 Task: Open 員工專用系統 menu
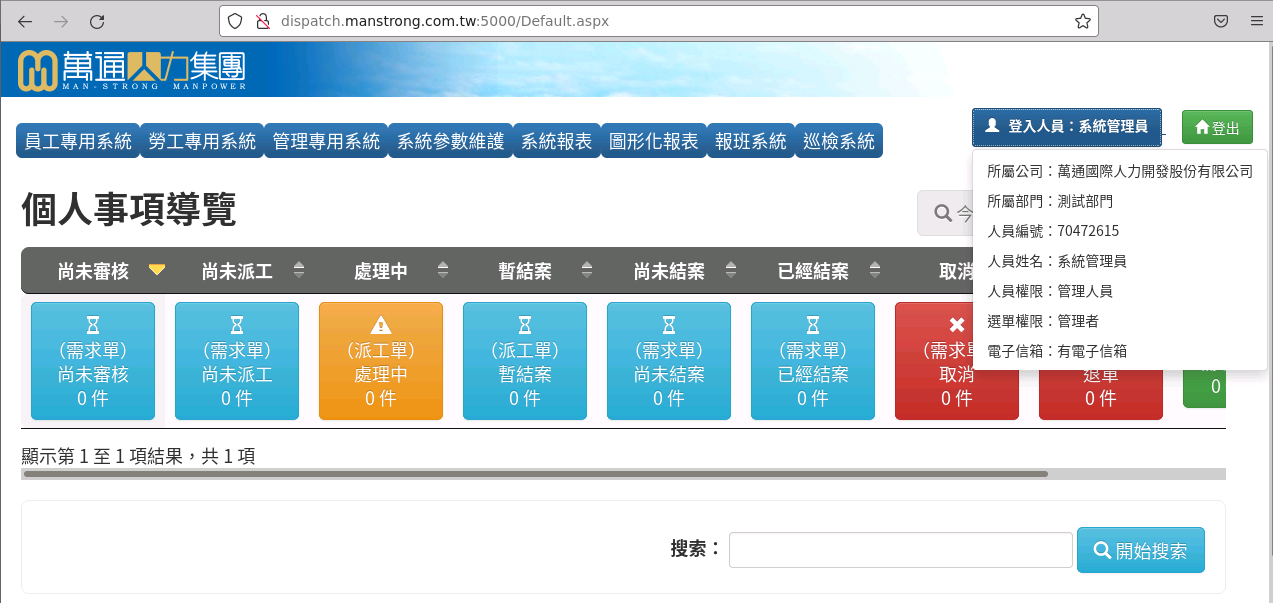(x=78, y=141)
